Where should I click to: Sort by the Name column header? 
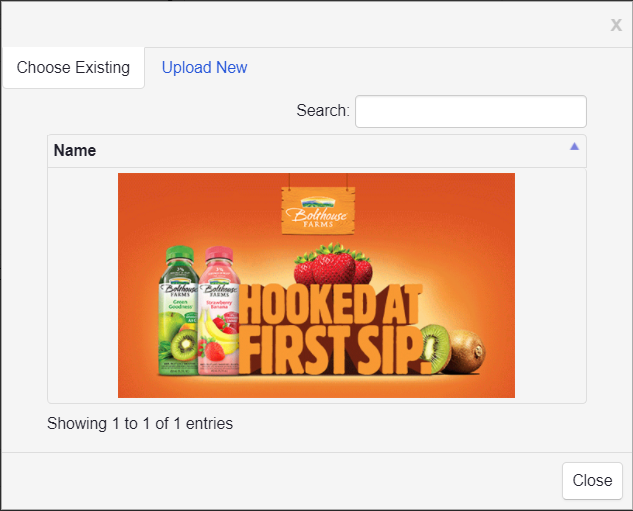[x=317, y=151]
